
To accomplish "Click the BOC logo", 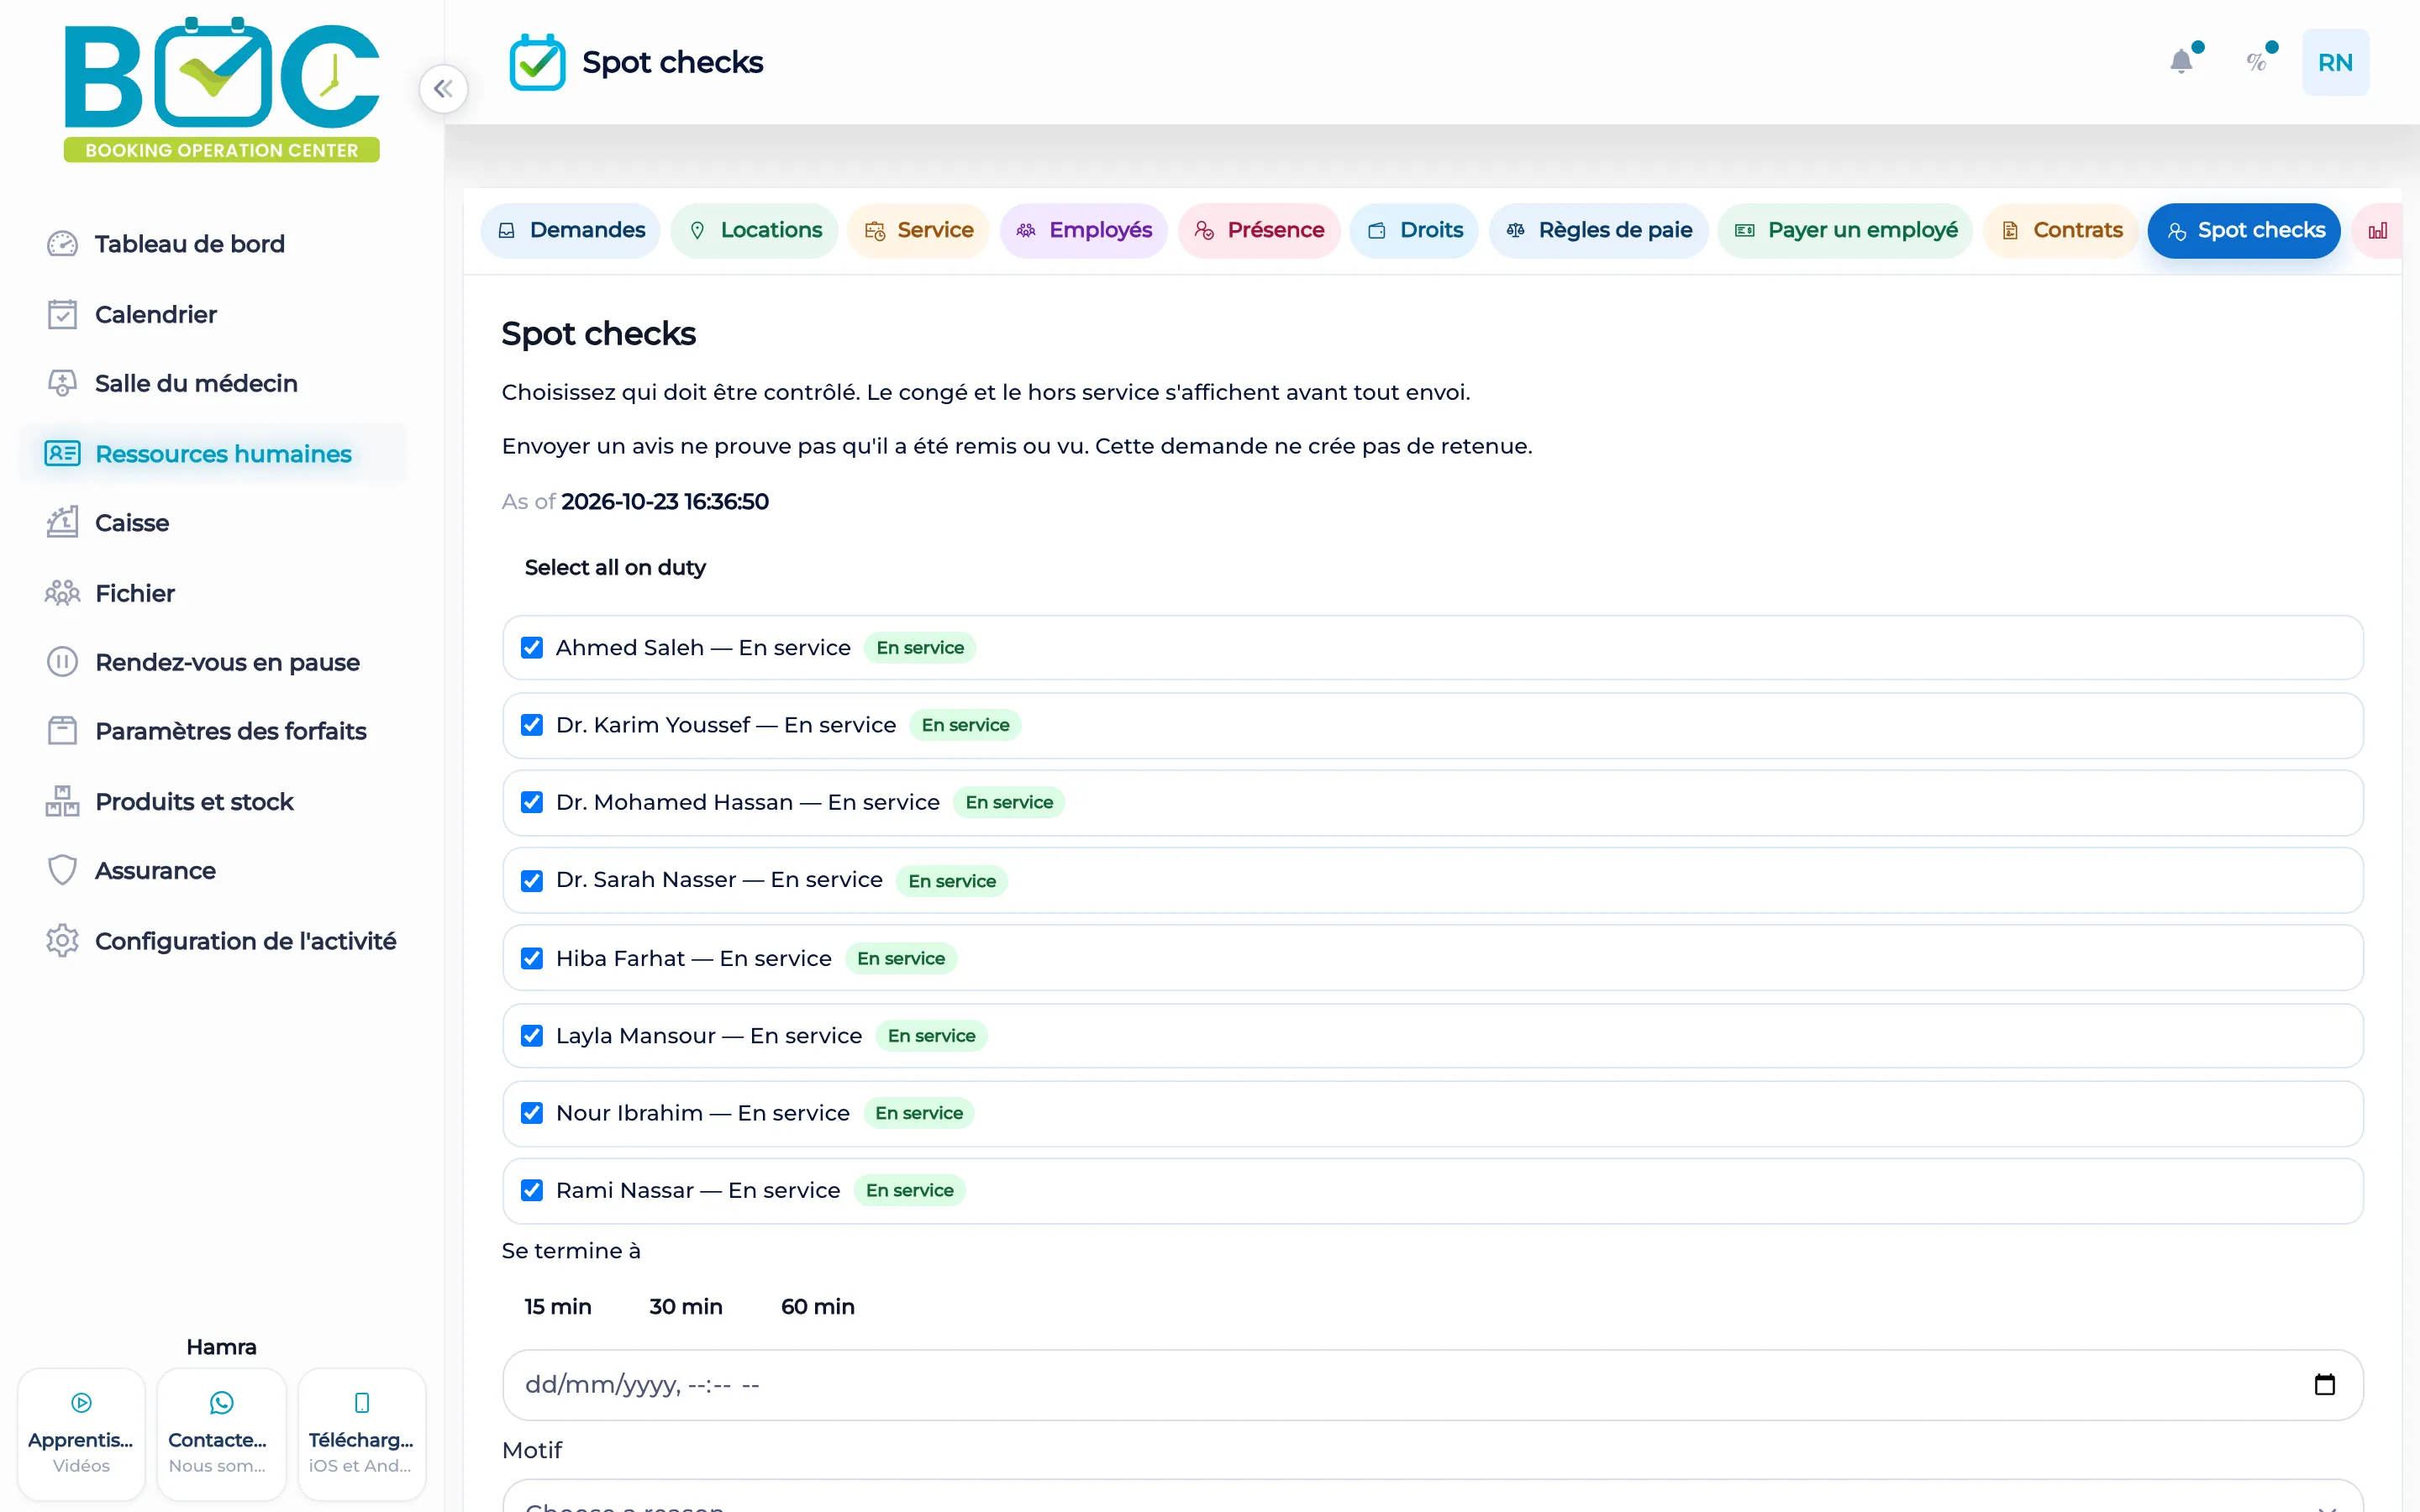I will (221, 89).
